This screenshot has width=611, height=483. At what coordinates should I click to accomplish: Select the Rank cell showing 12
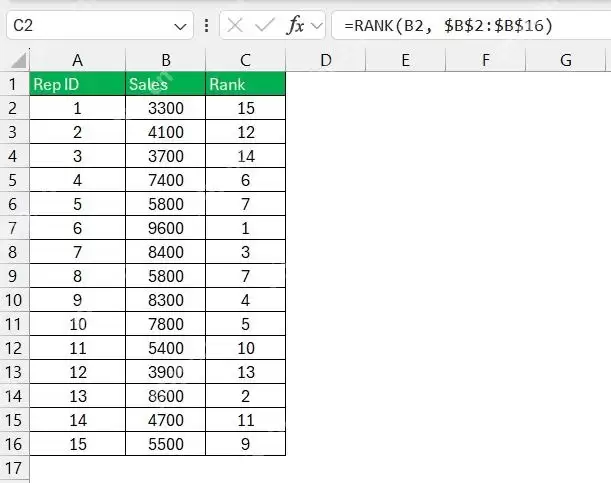pyautogui.click(x=245, y=132)
